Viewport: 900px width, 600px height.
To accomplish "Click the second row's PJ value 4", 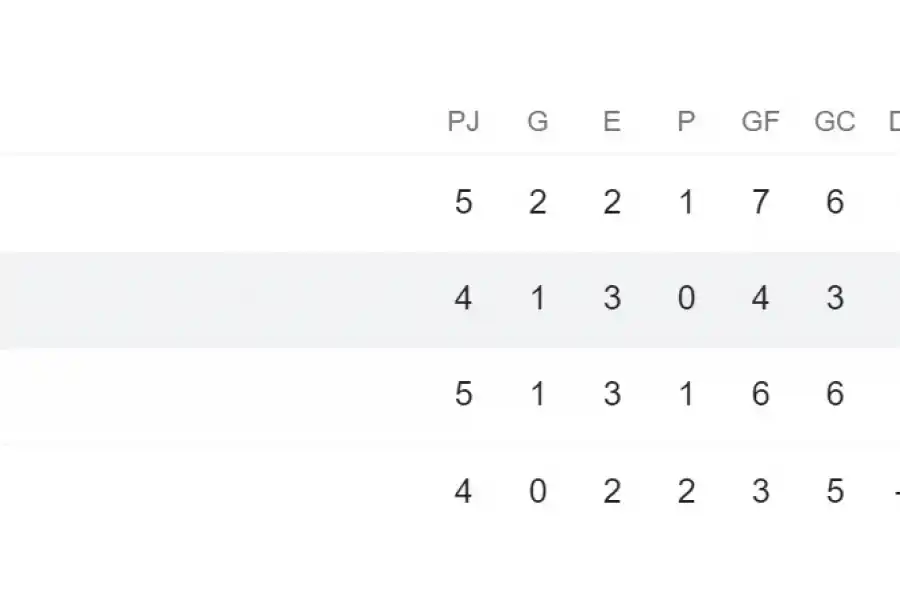I will (x=463, y=298).
